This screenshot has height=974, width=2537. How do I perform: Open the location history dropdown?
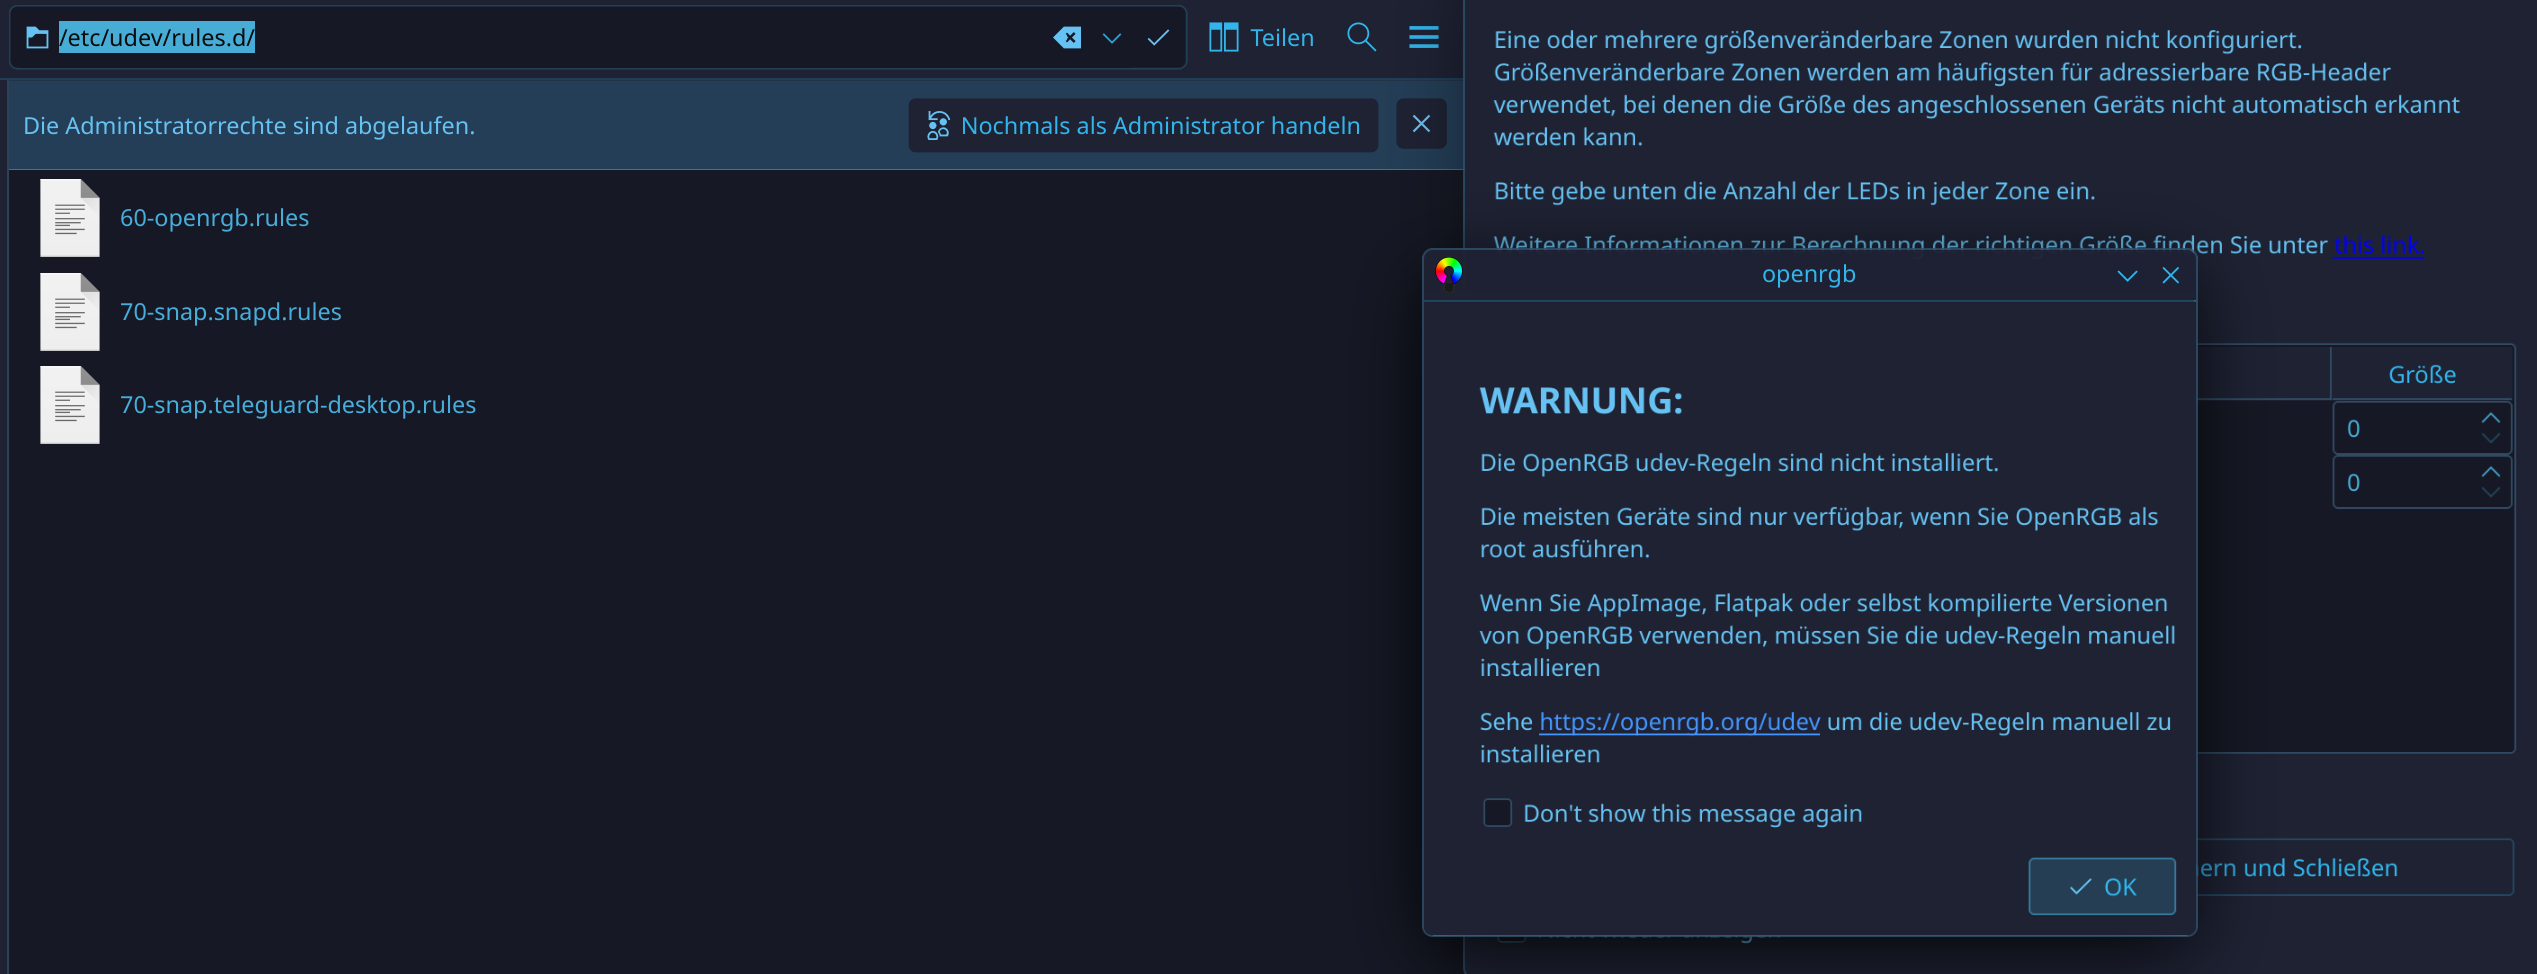(x=1111, y=38)
